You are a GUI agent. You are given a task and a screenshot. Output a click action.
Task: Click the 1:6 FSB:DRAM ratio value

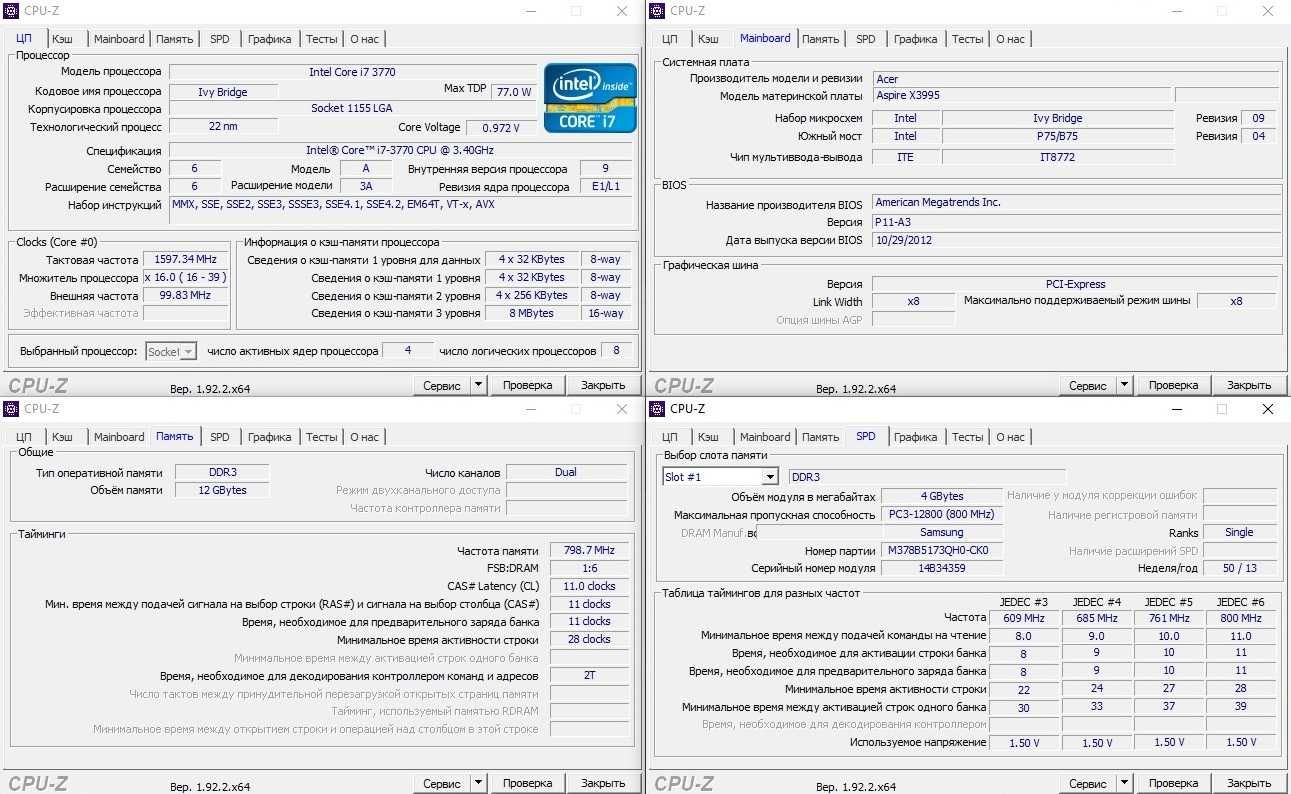588,568
